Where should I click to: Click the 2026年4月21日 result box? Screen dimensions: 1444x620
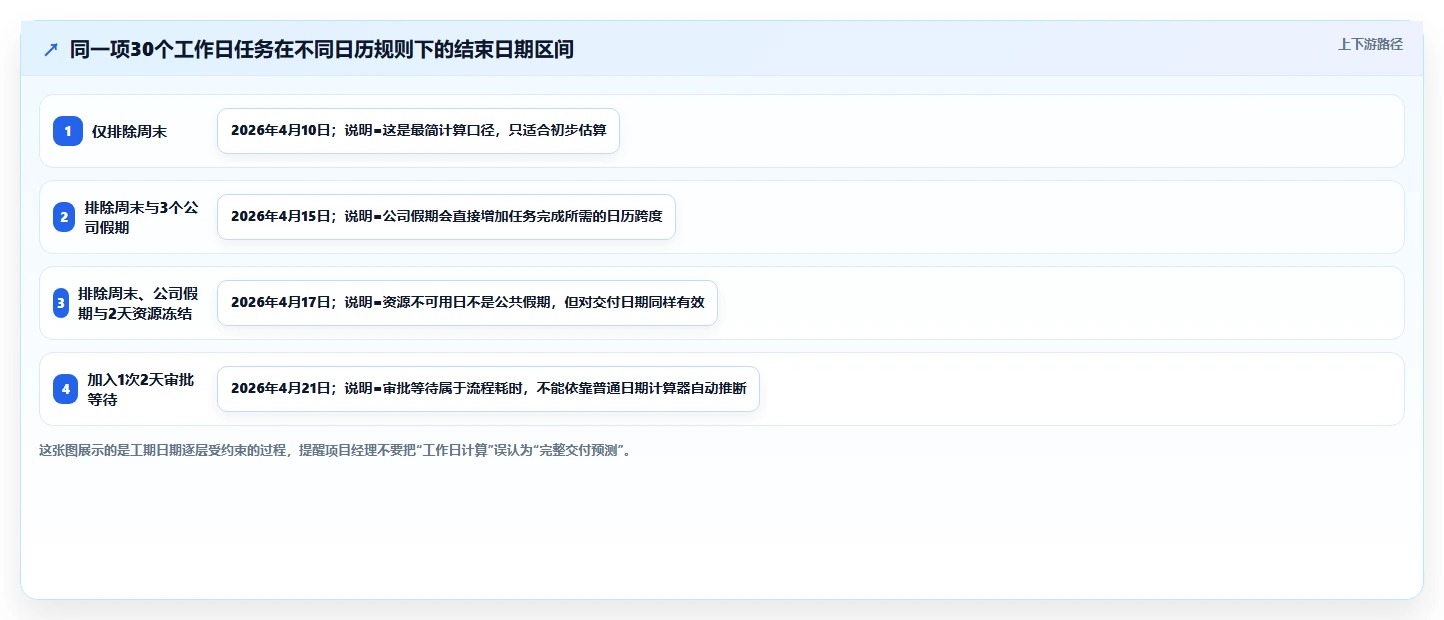click(x=488, y=389)
